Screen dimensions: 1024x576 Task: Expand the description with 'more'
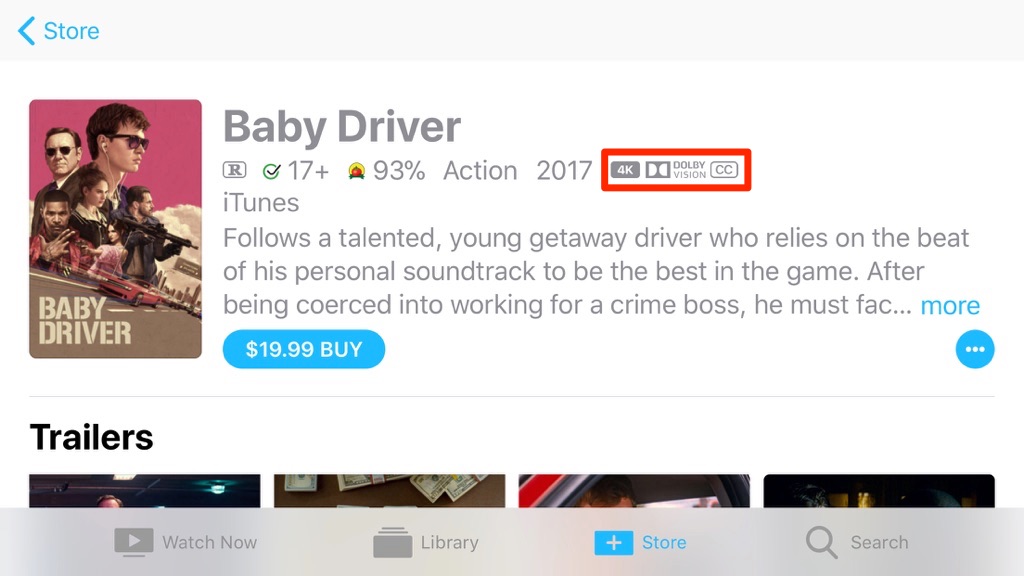click(950, 306)
